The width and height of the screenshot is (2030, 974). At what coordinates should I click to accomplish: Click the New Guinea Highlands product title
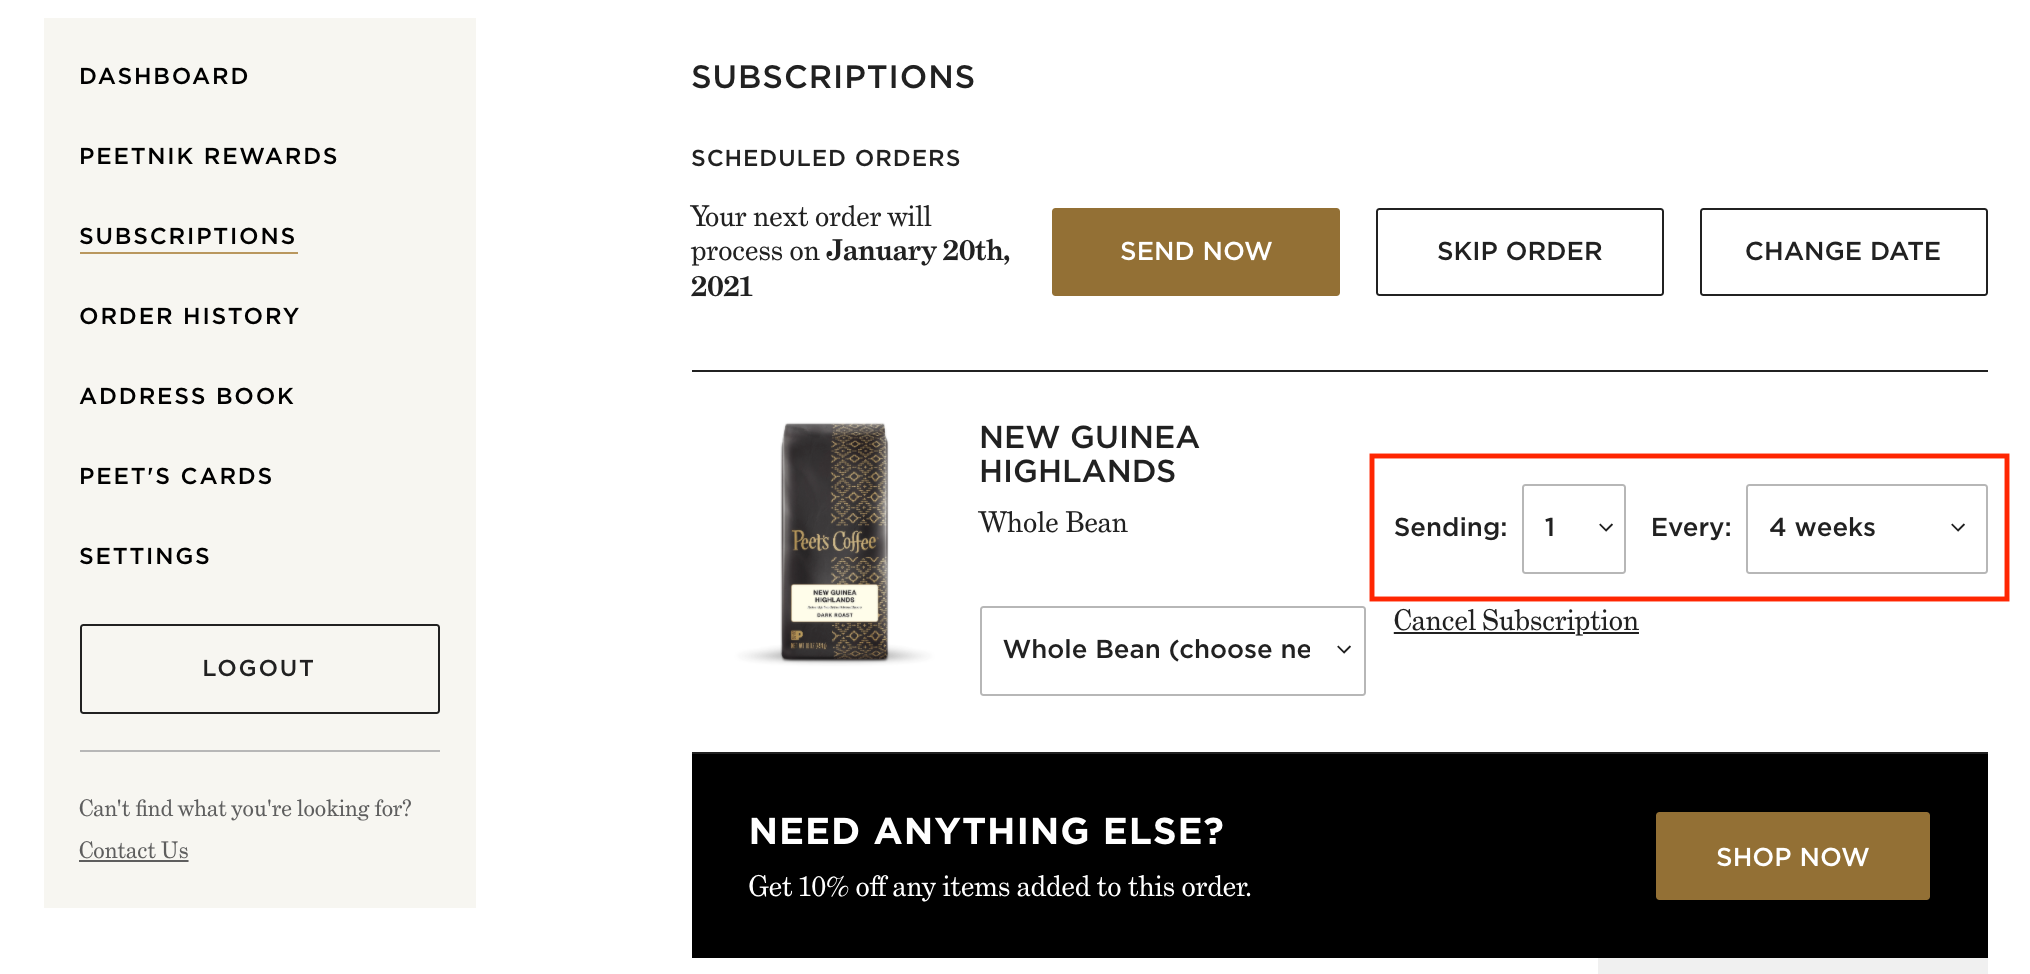click(1089, 454)
